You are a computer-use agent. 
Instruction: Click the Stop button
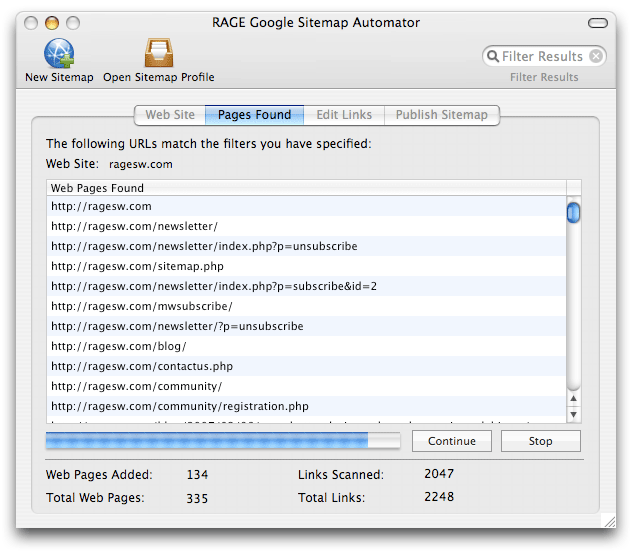click(541, 441)
